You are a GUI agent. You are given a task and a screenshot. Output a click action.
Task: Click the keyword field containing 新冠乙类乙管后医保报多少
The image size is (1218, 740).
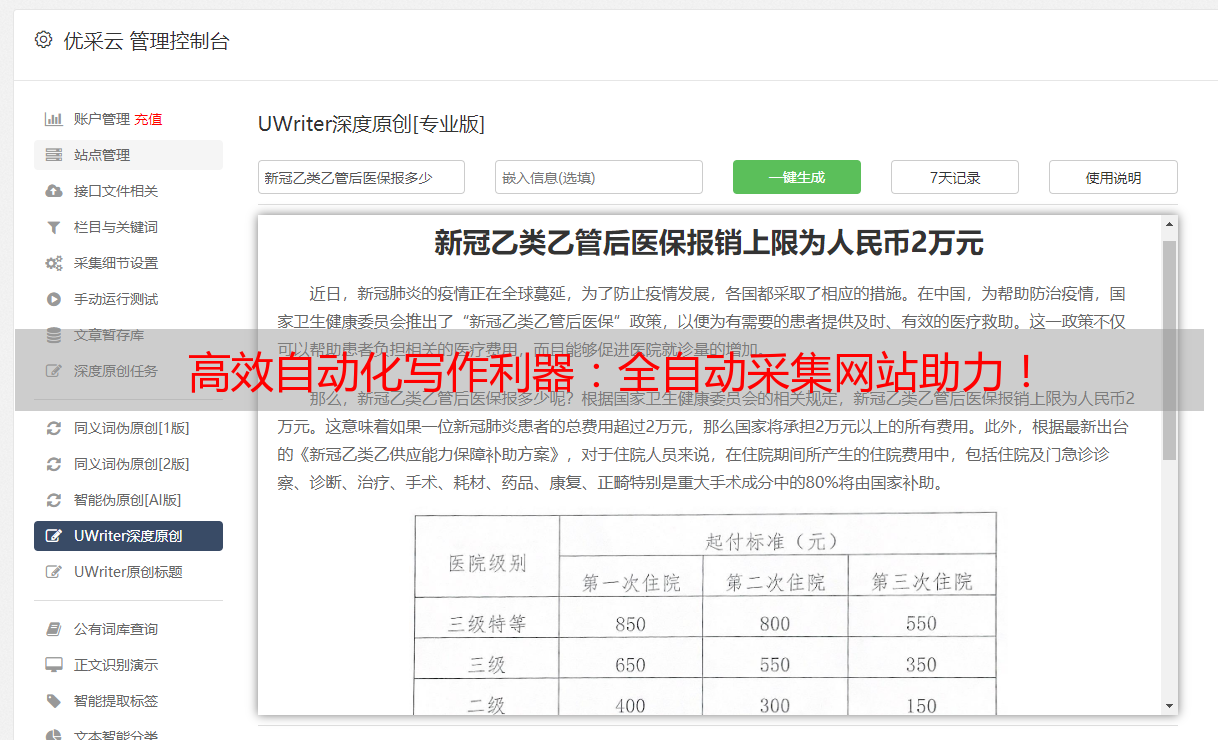(x=361, y=177)
